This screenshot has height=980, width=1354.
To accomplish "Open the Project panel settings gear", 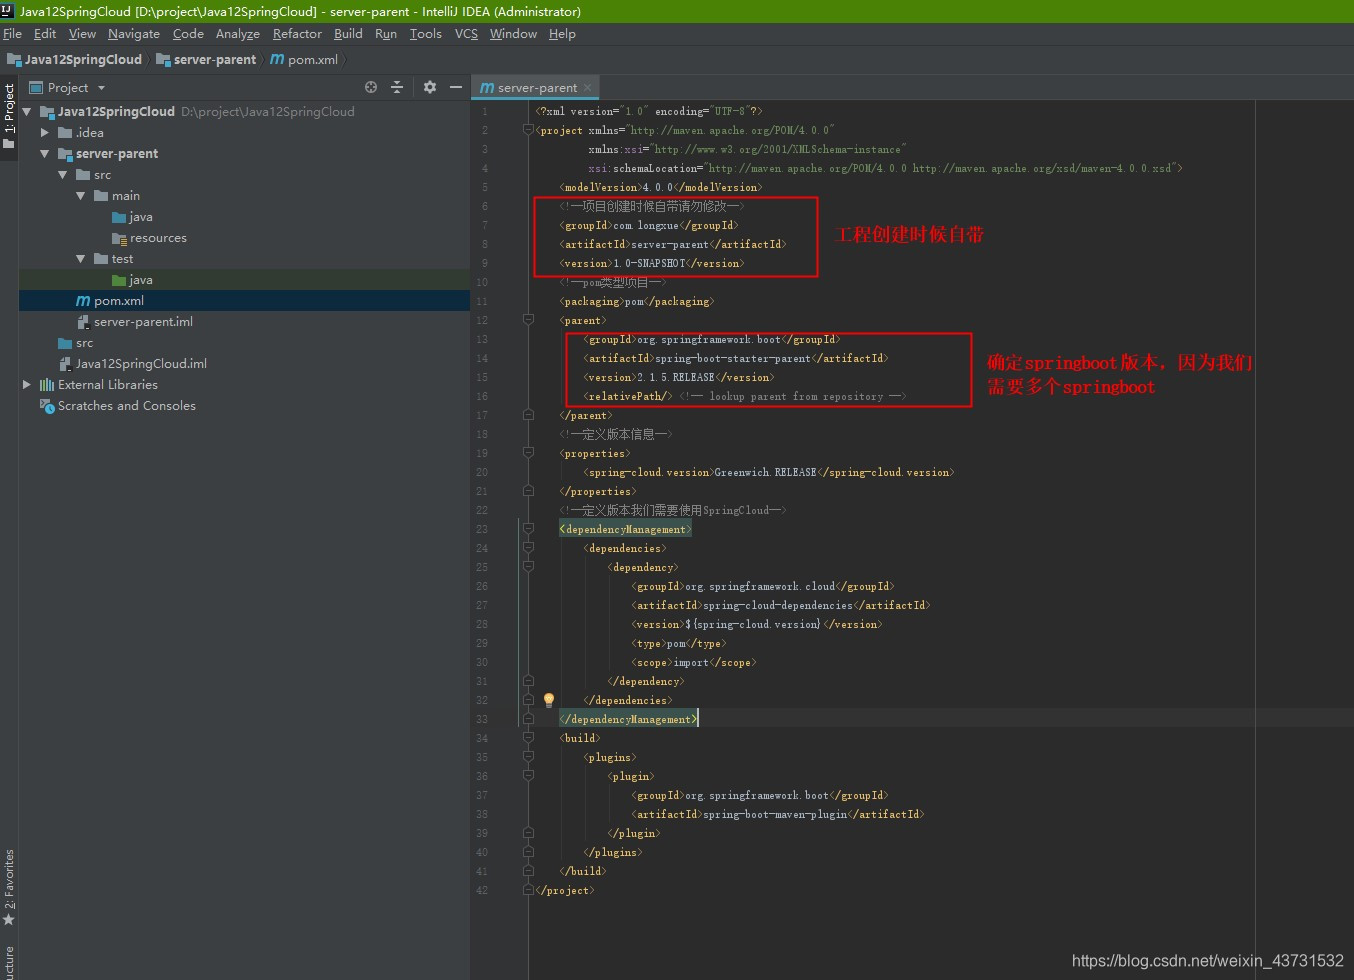I will (430, 87).
